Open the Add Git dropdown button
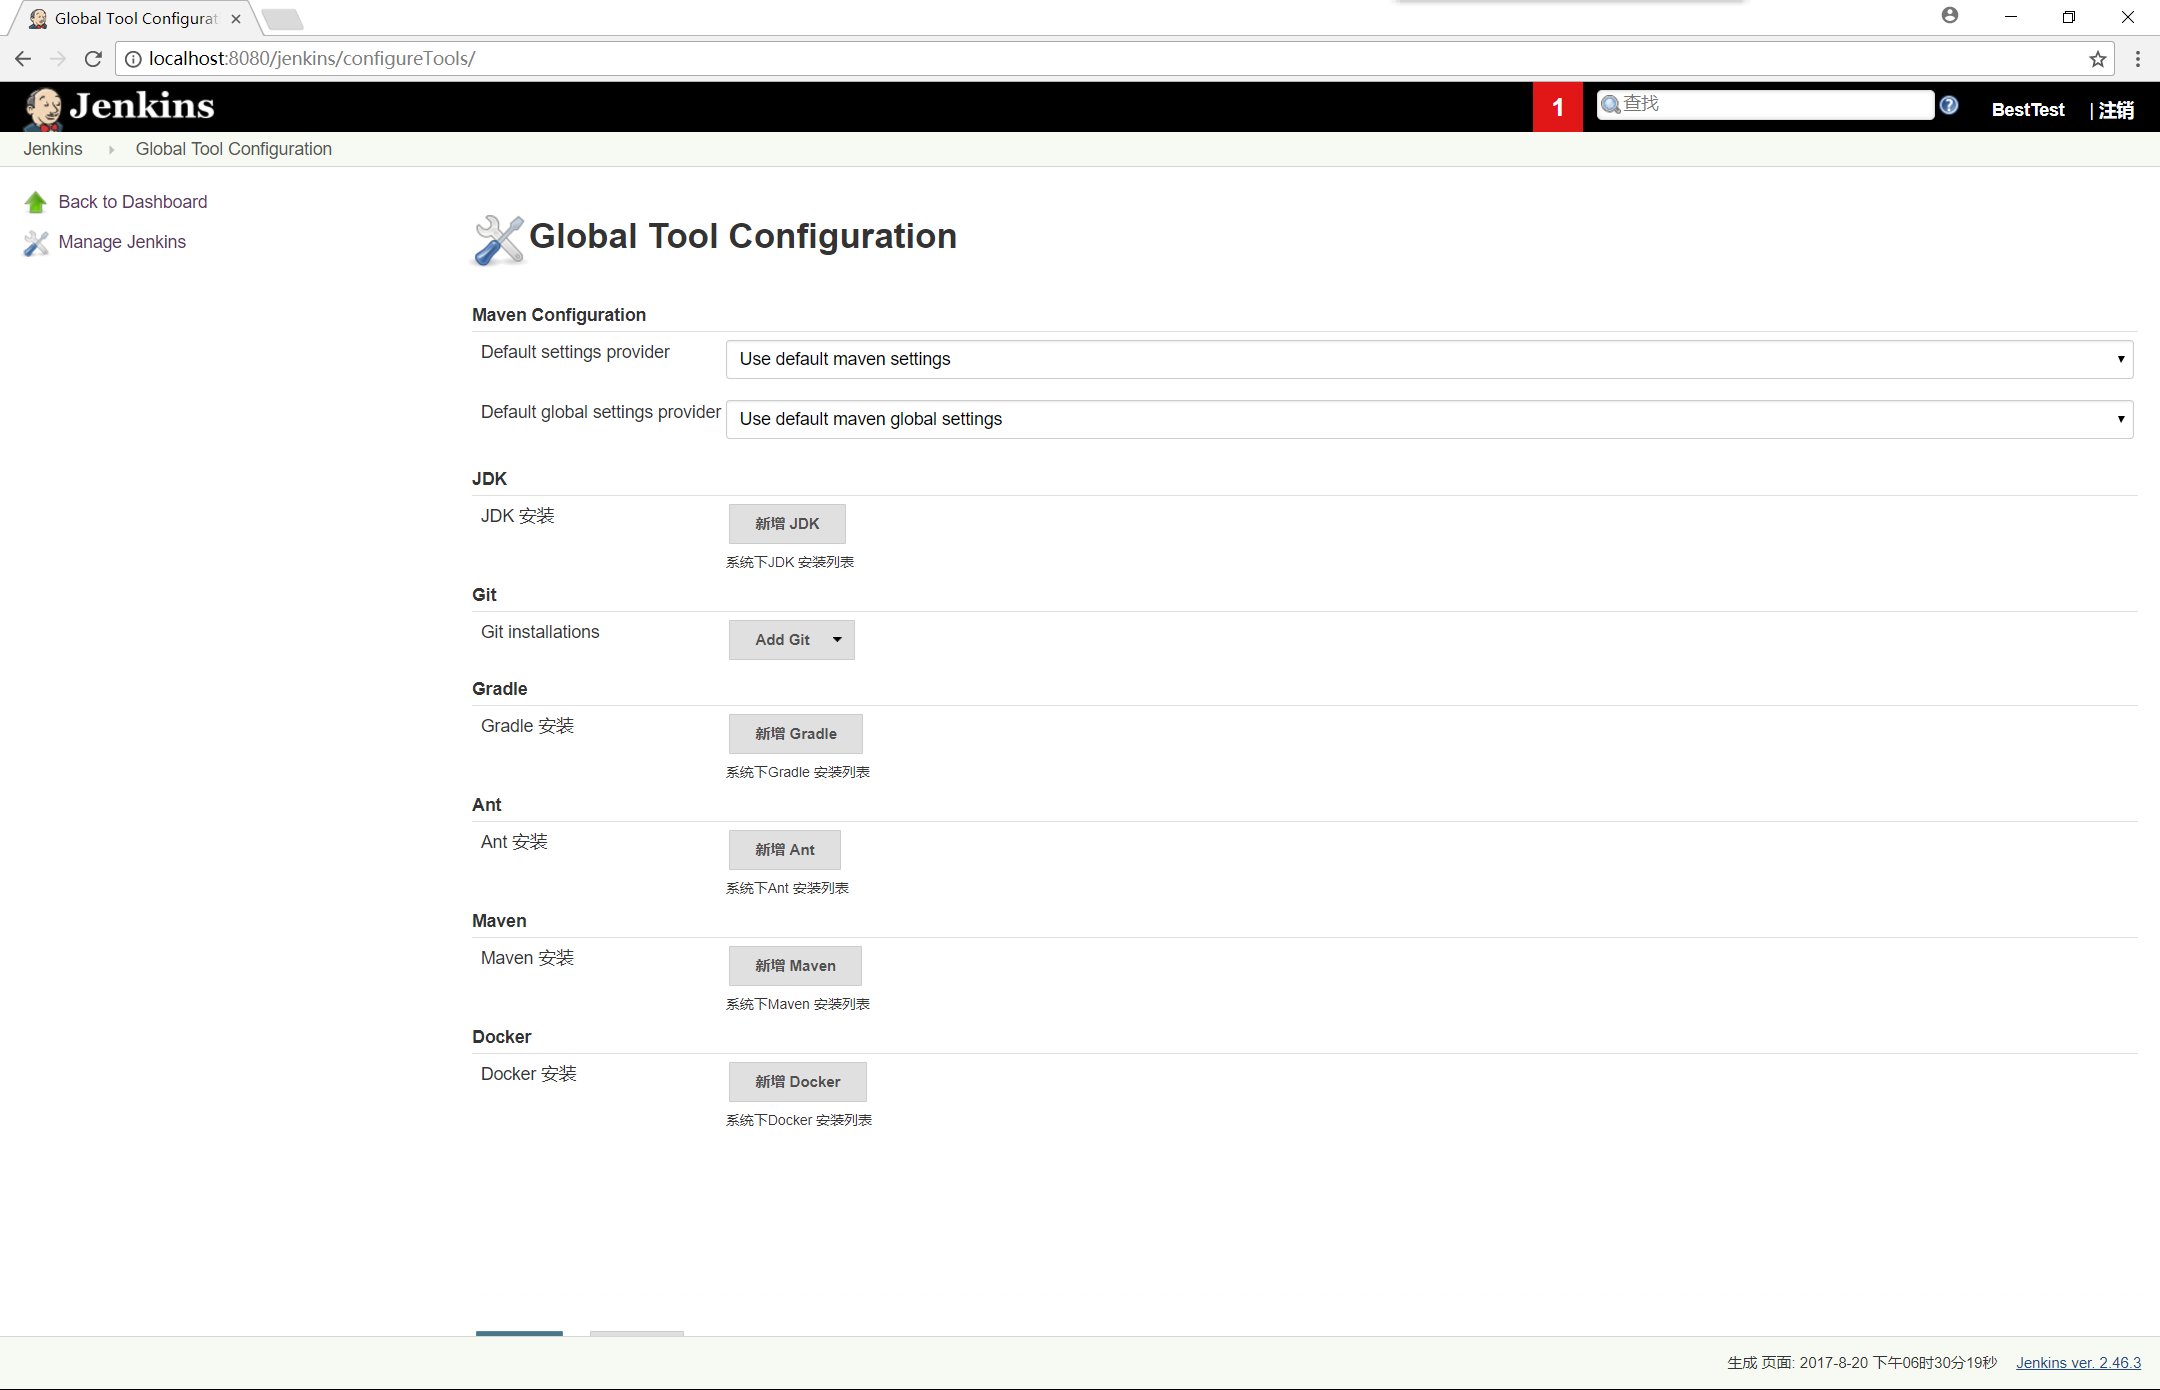This screenshot has width=2160, height=1390. pyautogui.click(x=791, y=640)
